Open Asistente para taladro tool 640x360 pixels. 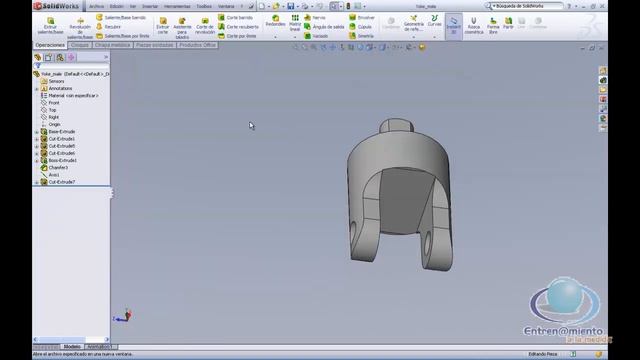(182, 28)
